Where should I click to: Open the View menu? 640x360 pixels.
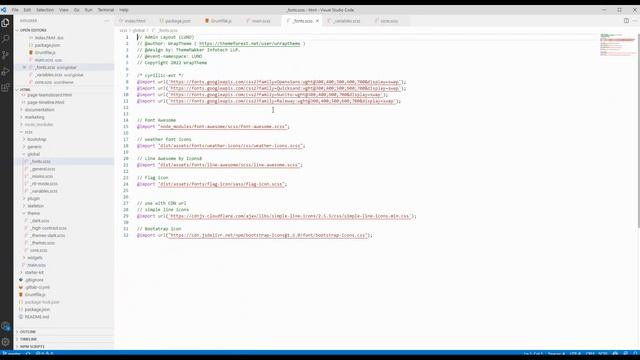(x=64, y=10)
